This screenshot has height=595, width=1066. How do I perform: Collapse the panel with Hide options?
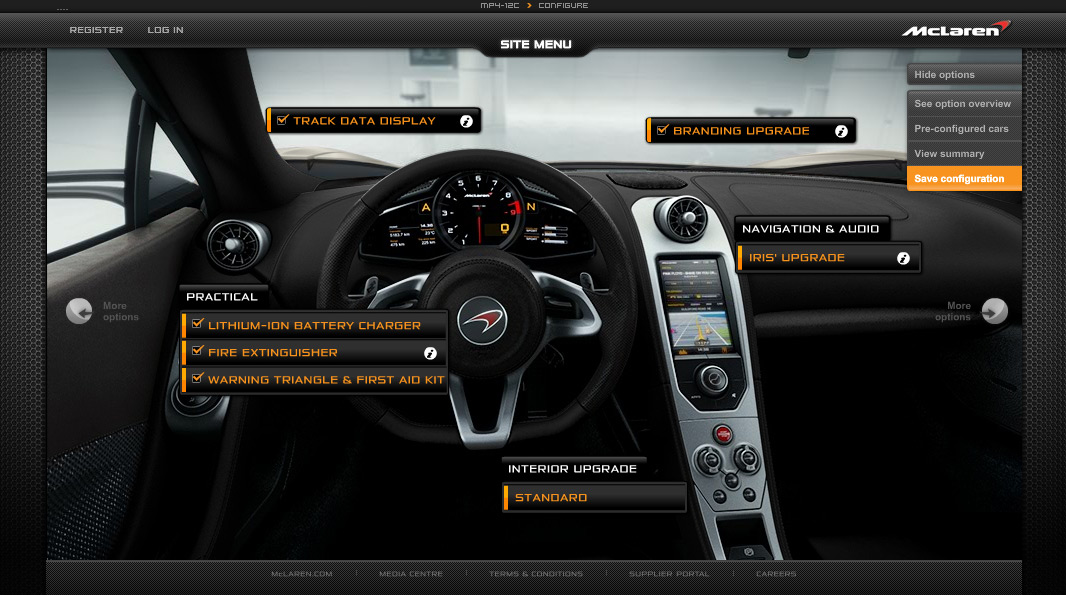(x=964, y=75)
